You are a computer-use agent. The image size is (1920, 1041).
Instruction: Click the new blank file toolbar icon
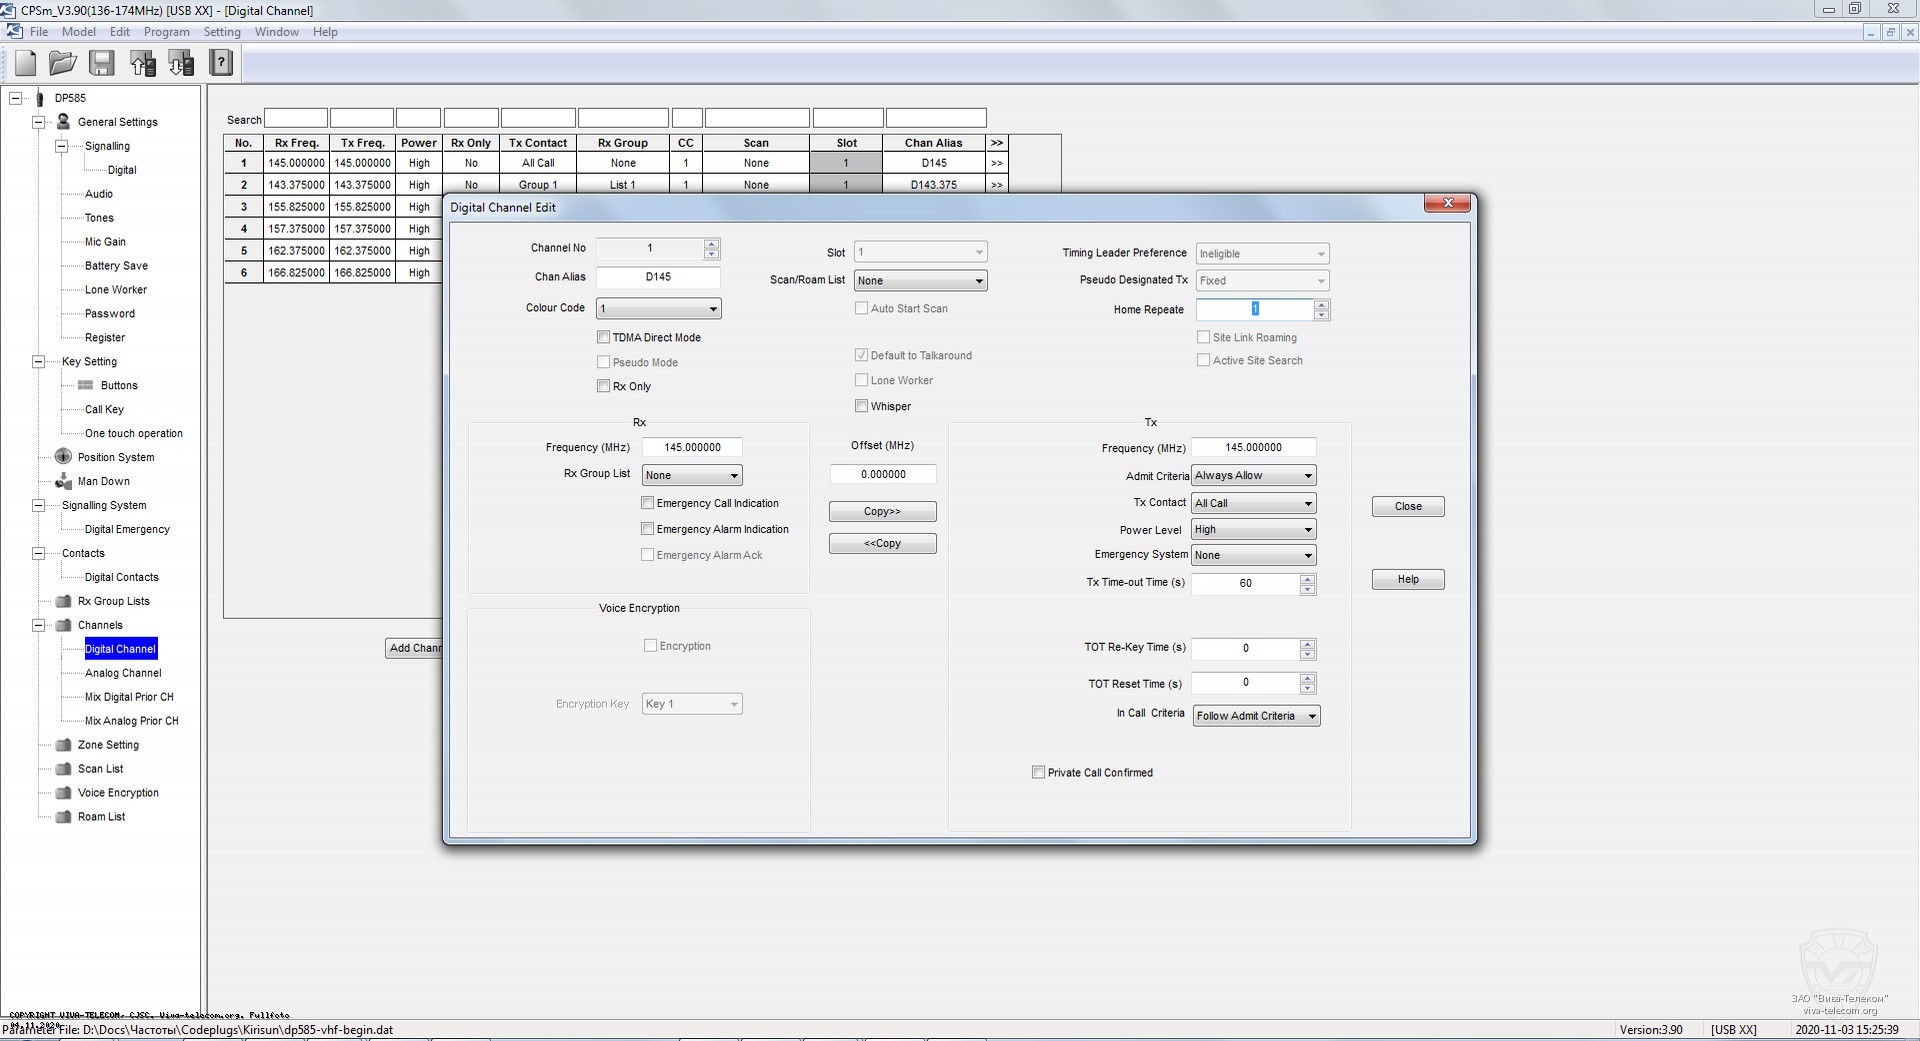[x=26, y=64]
